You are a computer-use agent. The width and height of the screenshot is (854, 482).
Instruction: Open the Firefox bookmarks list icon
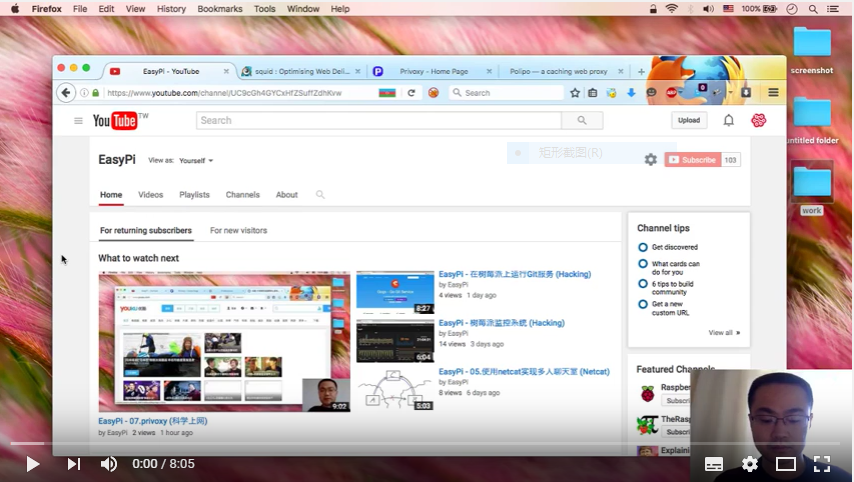pos(593,93)
